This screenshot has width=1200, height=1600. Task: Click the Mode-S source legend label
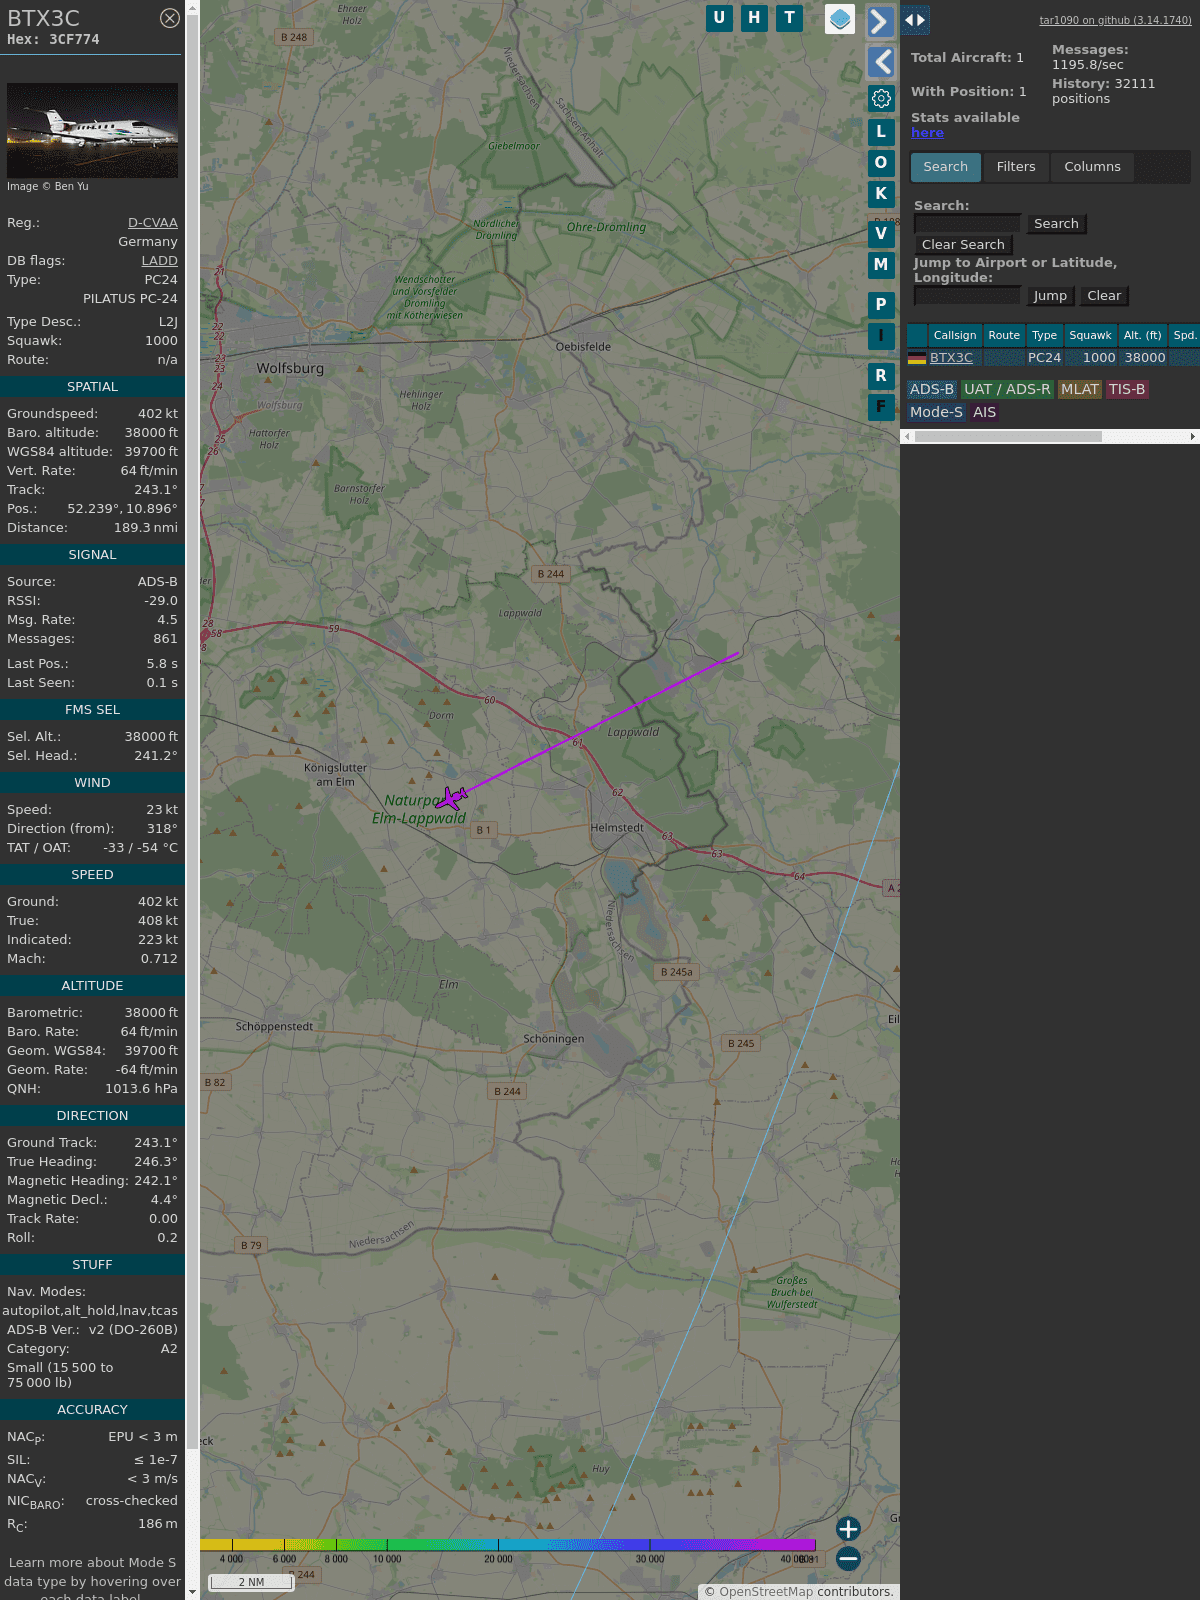click(x=936, y=412)
